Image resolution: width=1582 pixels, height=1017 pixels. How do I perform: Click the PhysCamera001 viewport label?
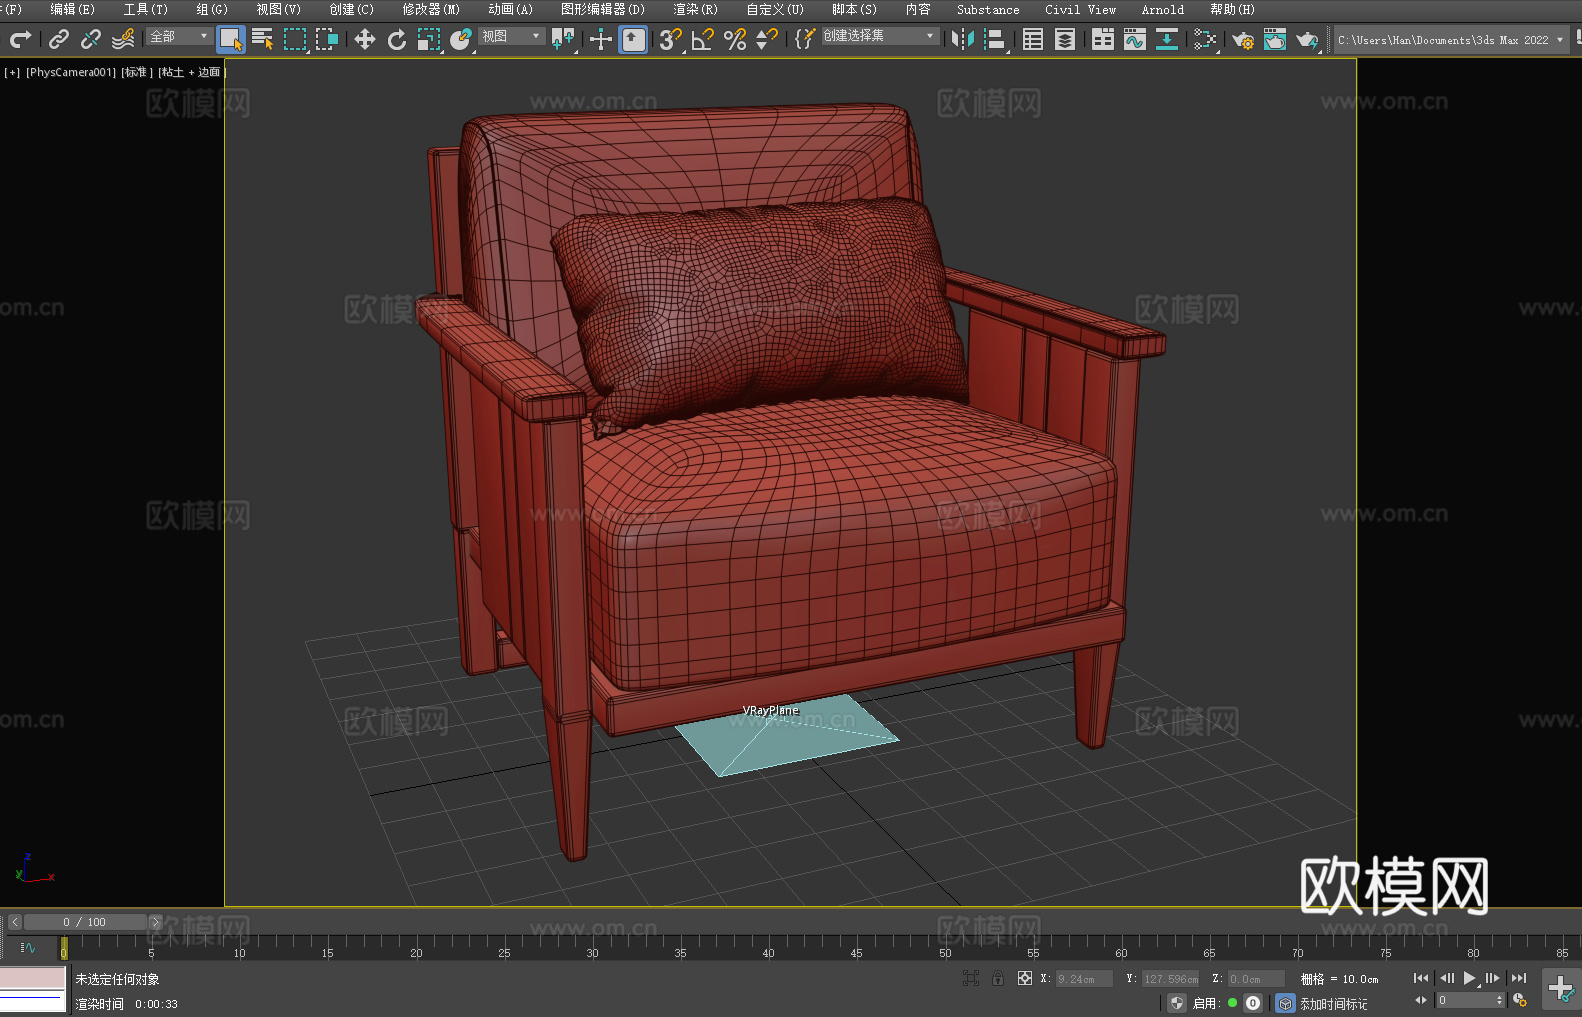pyautogui.click(x=71, y=72)
